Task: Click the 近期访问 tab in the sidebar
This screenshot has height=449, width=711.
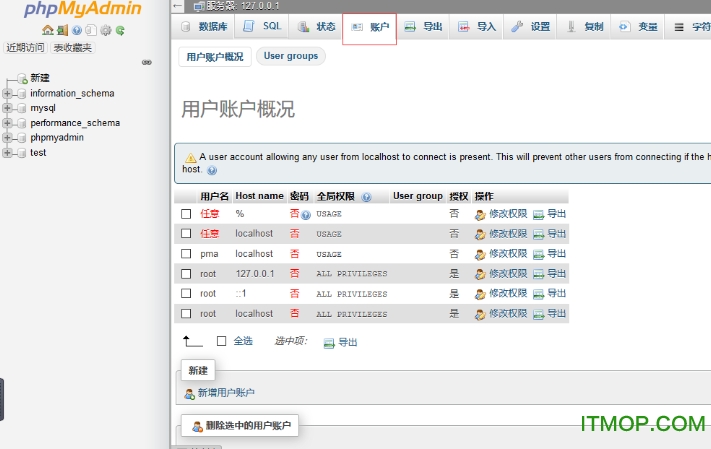Action: pos(25,48)
